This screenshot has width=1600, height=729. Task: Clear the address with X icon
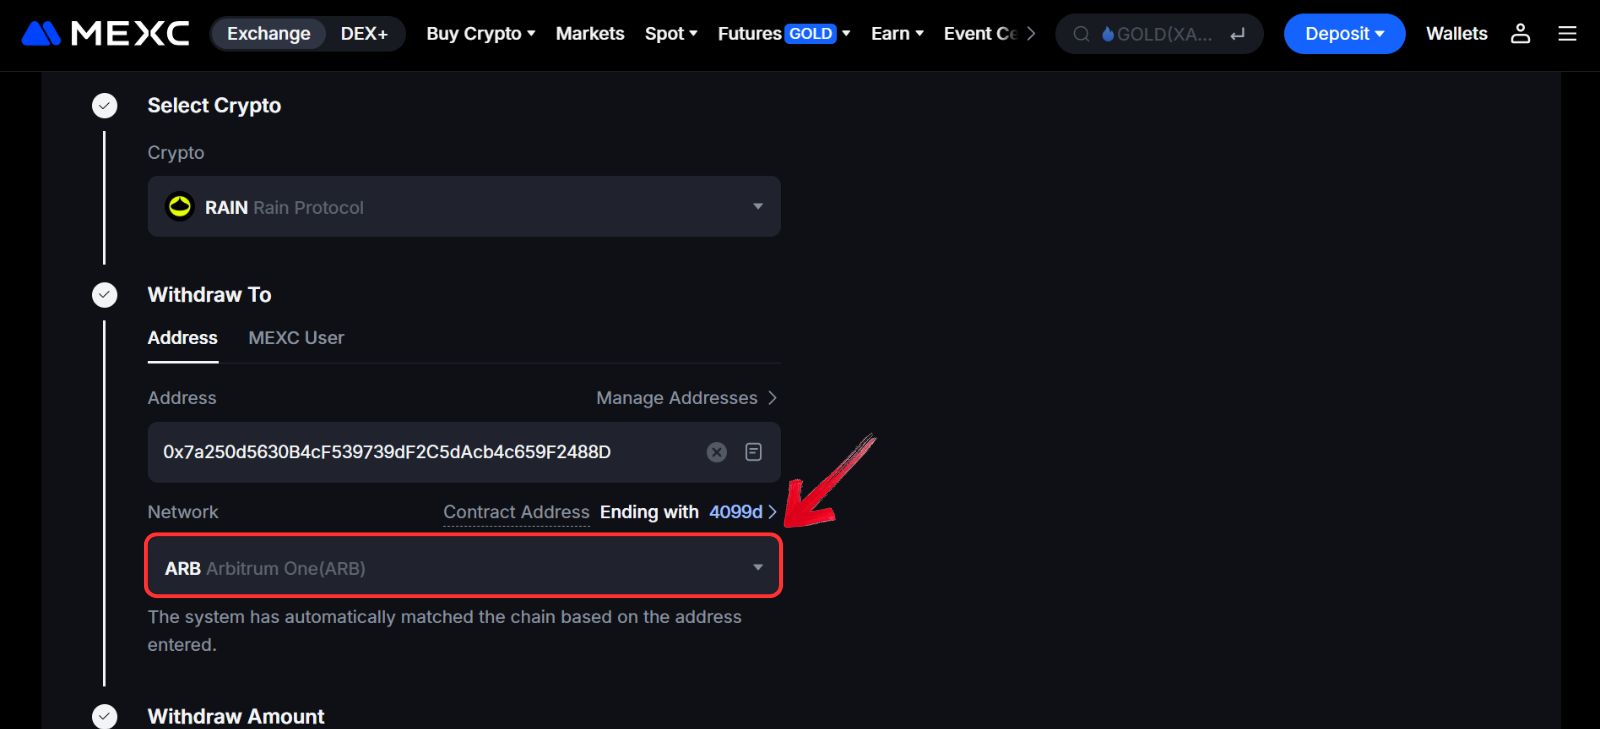click(716, 452)
